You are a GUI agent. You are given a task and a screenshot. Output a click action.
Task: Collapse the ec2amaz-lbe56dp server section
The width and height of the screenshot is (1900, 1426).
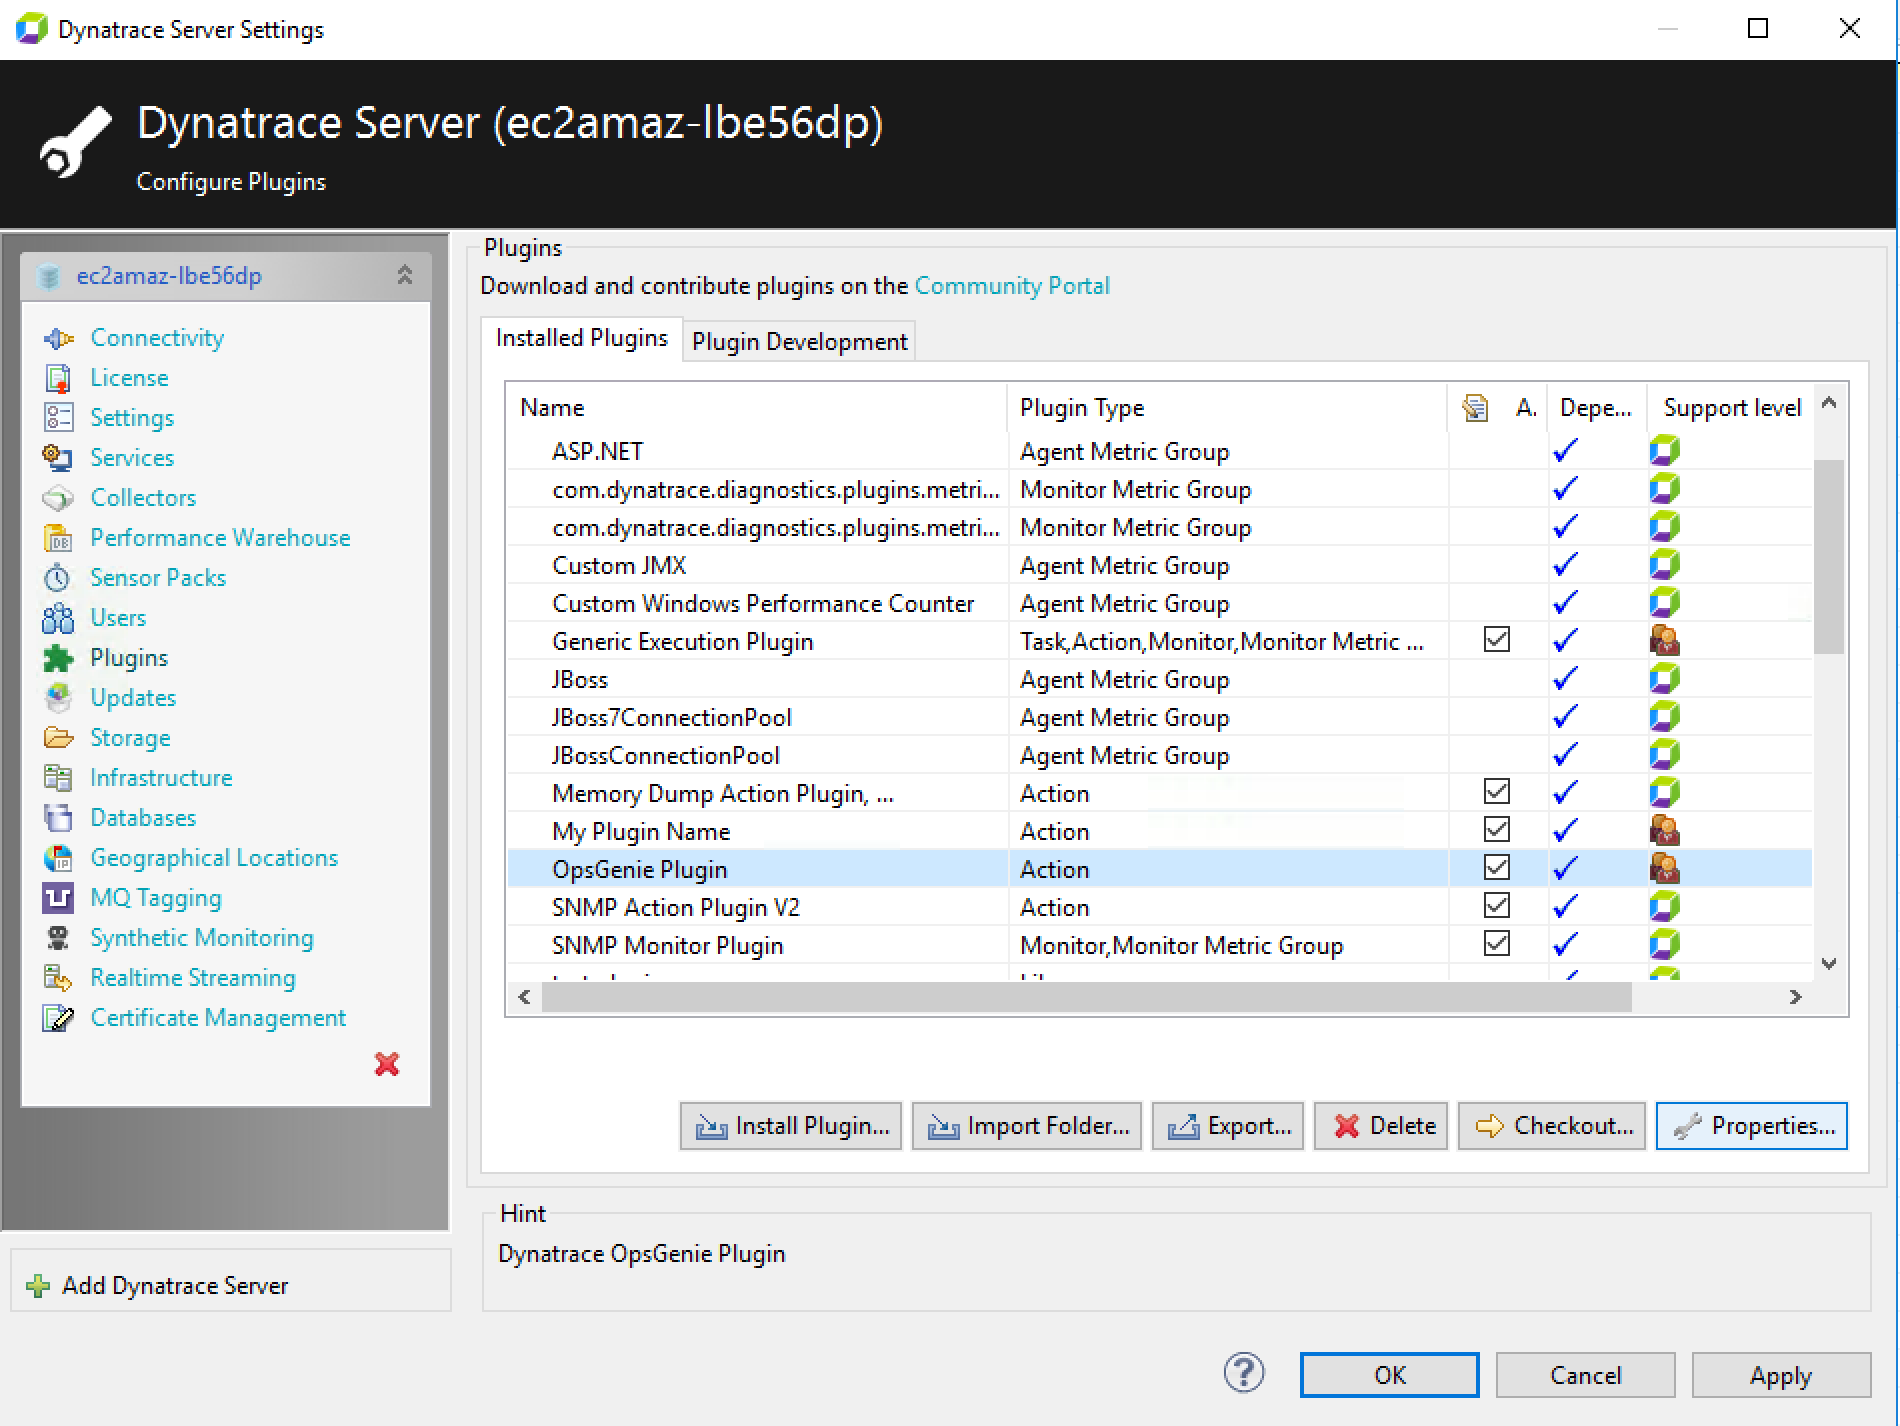click(x=405, y=275)
